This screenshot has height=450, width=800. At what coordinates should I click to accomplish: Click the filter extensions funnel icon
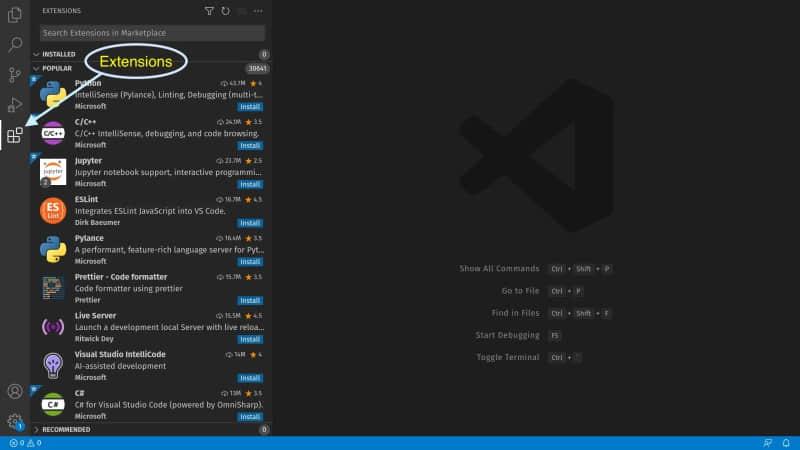209,11
